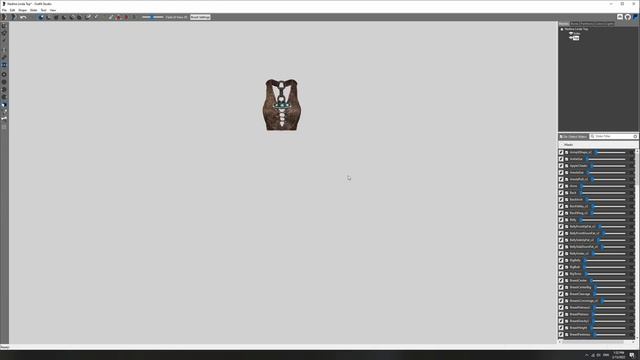Open the GitHub icon at top right

pyautogui.click(x=628, y=17)
